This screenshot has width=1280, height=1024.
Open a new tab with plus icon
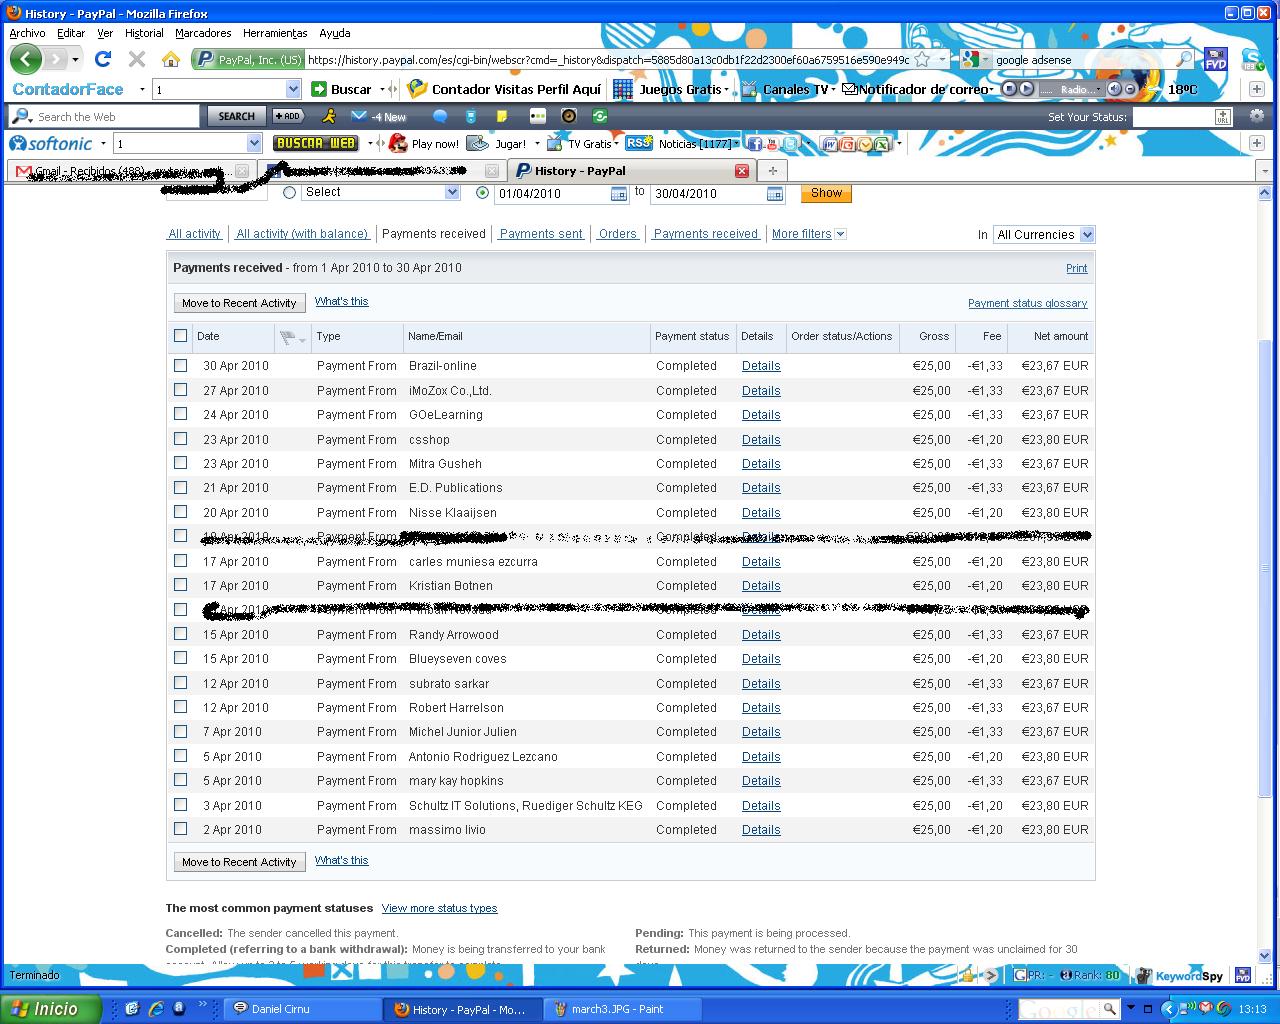(772, 171)
